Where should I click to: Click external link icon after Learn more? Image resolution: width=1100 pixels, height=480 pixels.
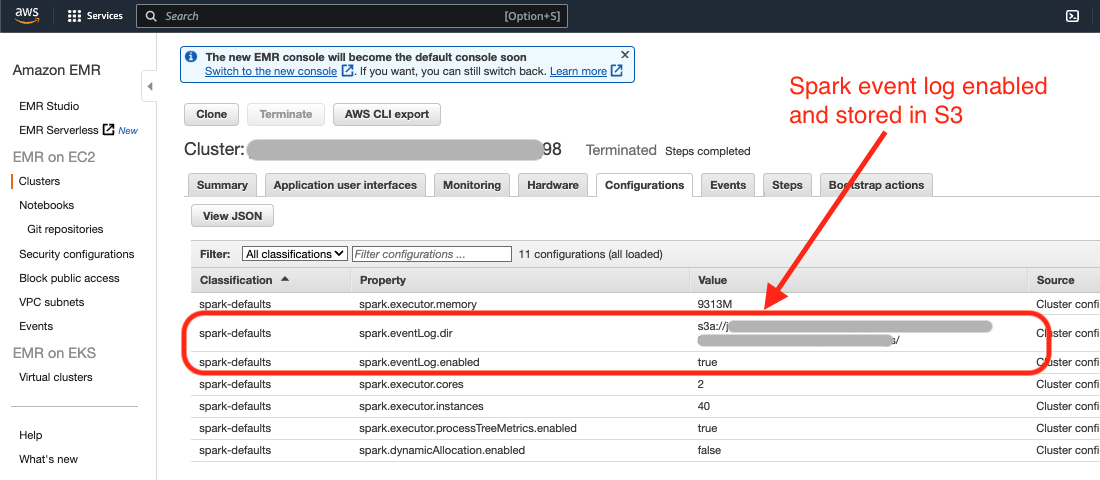(616, 71)
